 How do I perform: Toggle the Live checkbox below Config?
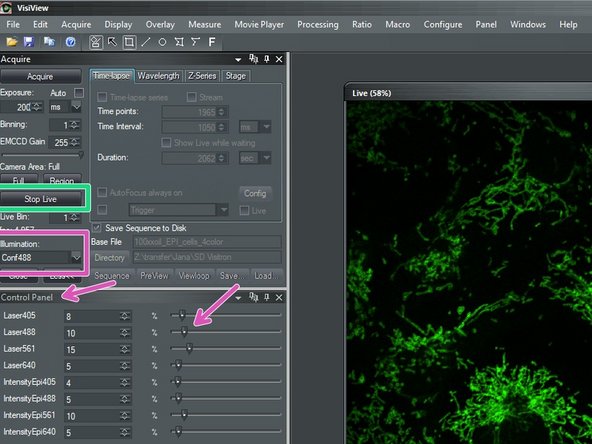(x=244, y=210)
